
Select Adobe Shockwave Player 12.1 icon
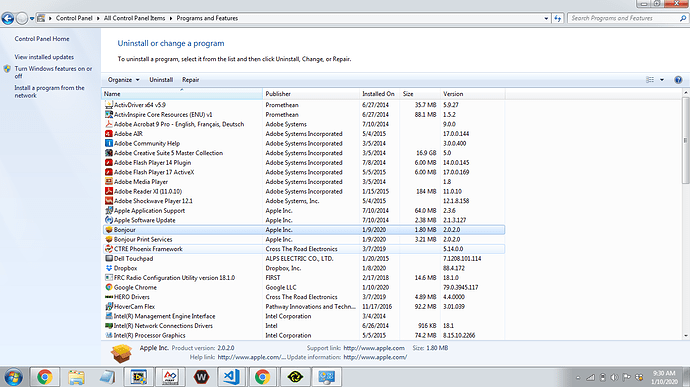coord(109,201)
